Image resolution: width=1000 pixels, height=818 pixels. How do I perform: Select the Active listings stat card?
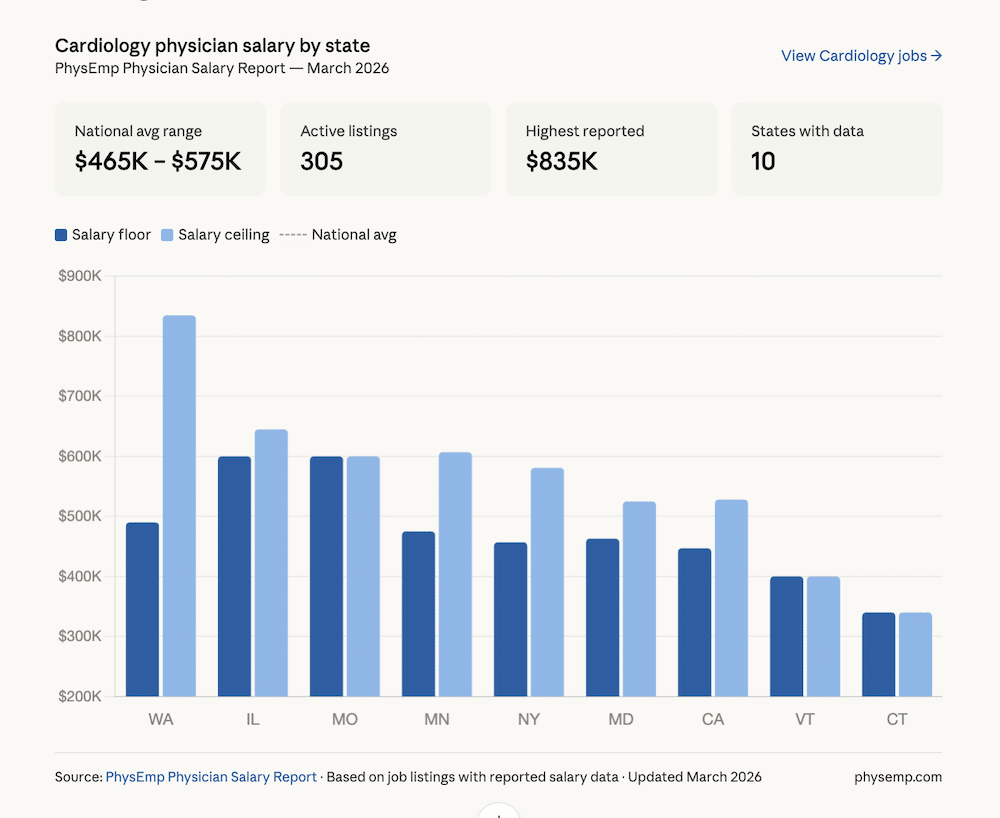click(385, 148)
